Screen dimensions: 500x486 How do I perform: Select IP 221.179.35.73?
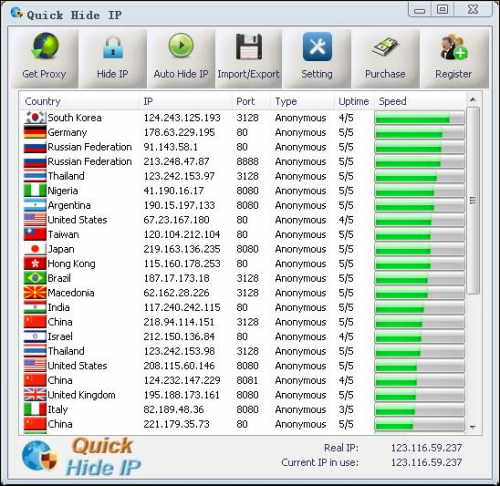[176, 424]
